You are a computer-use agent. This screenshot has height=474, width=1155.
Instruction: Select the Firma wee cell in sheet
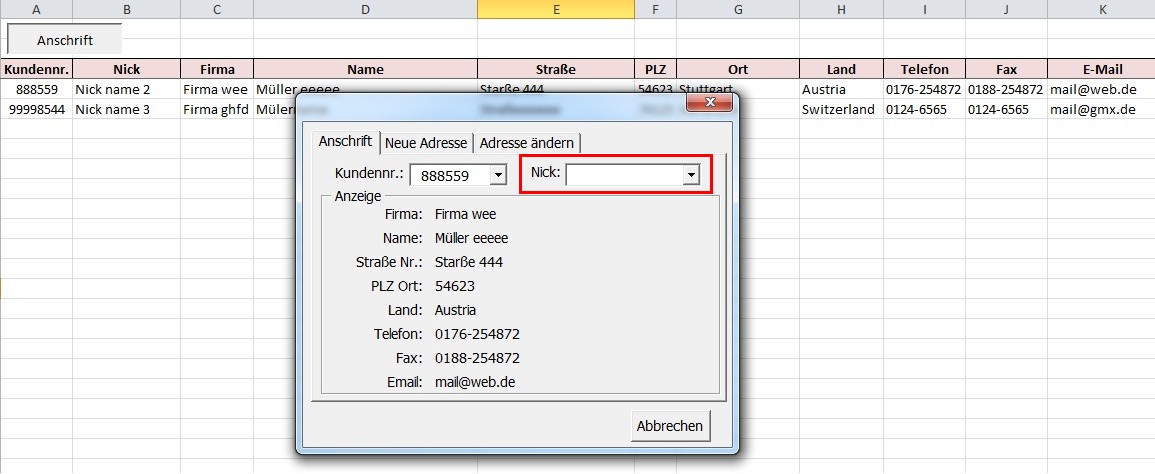tap(215, 89)
